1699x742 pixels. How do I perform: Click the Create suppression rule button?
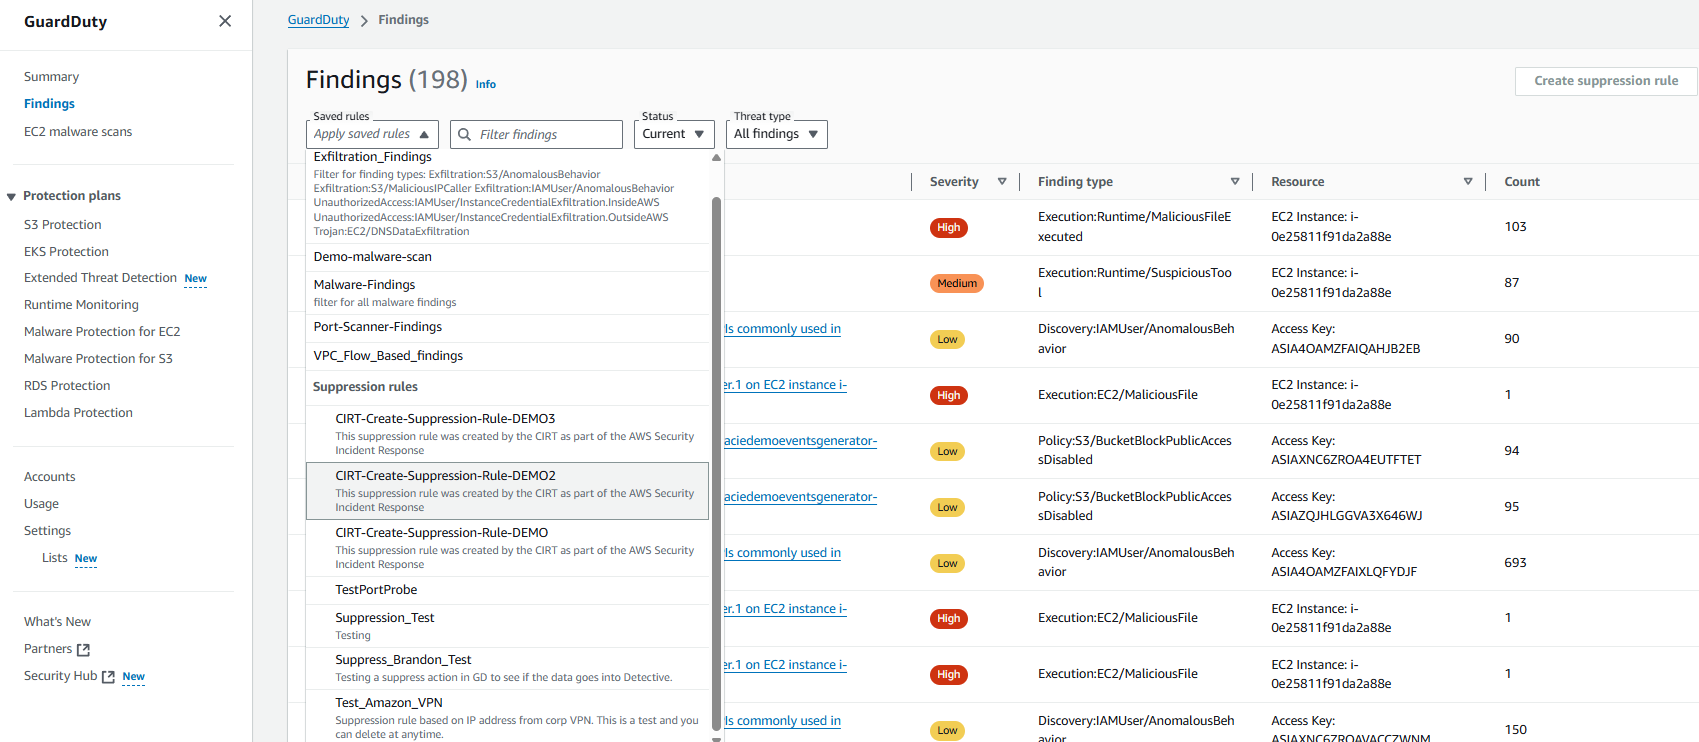tap(1606, 81)
